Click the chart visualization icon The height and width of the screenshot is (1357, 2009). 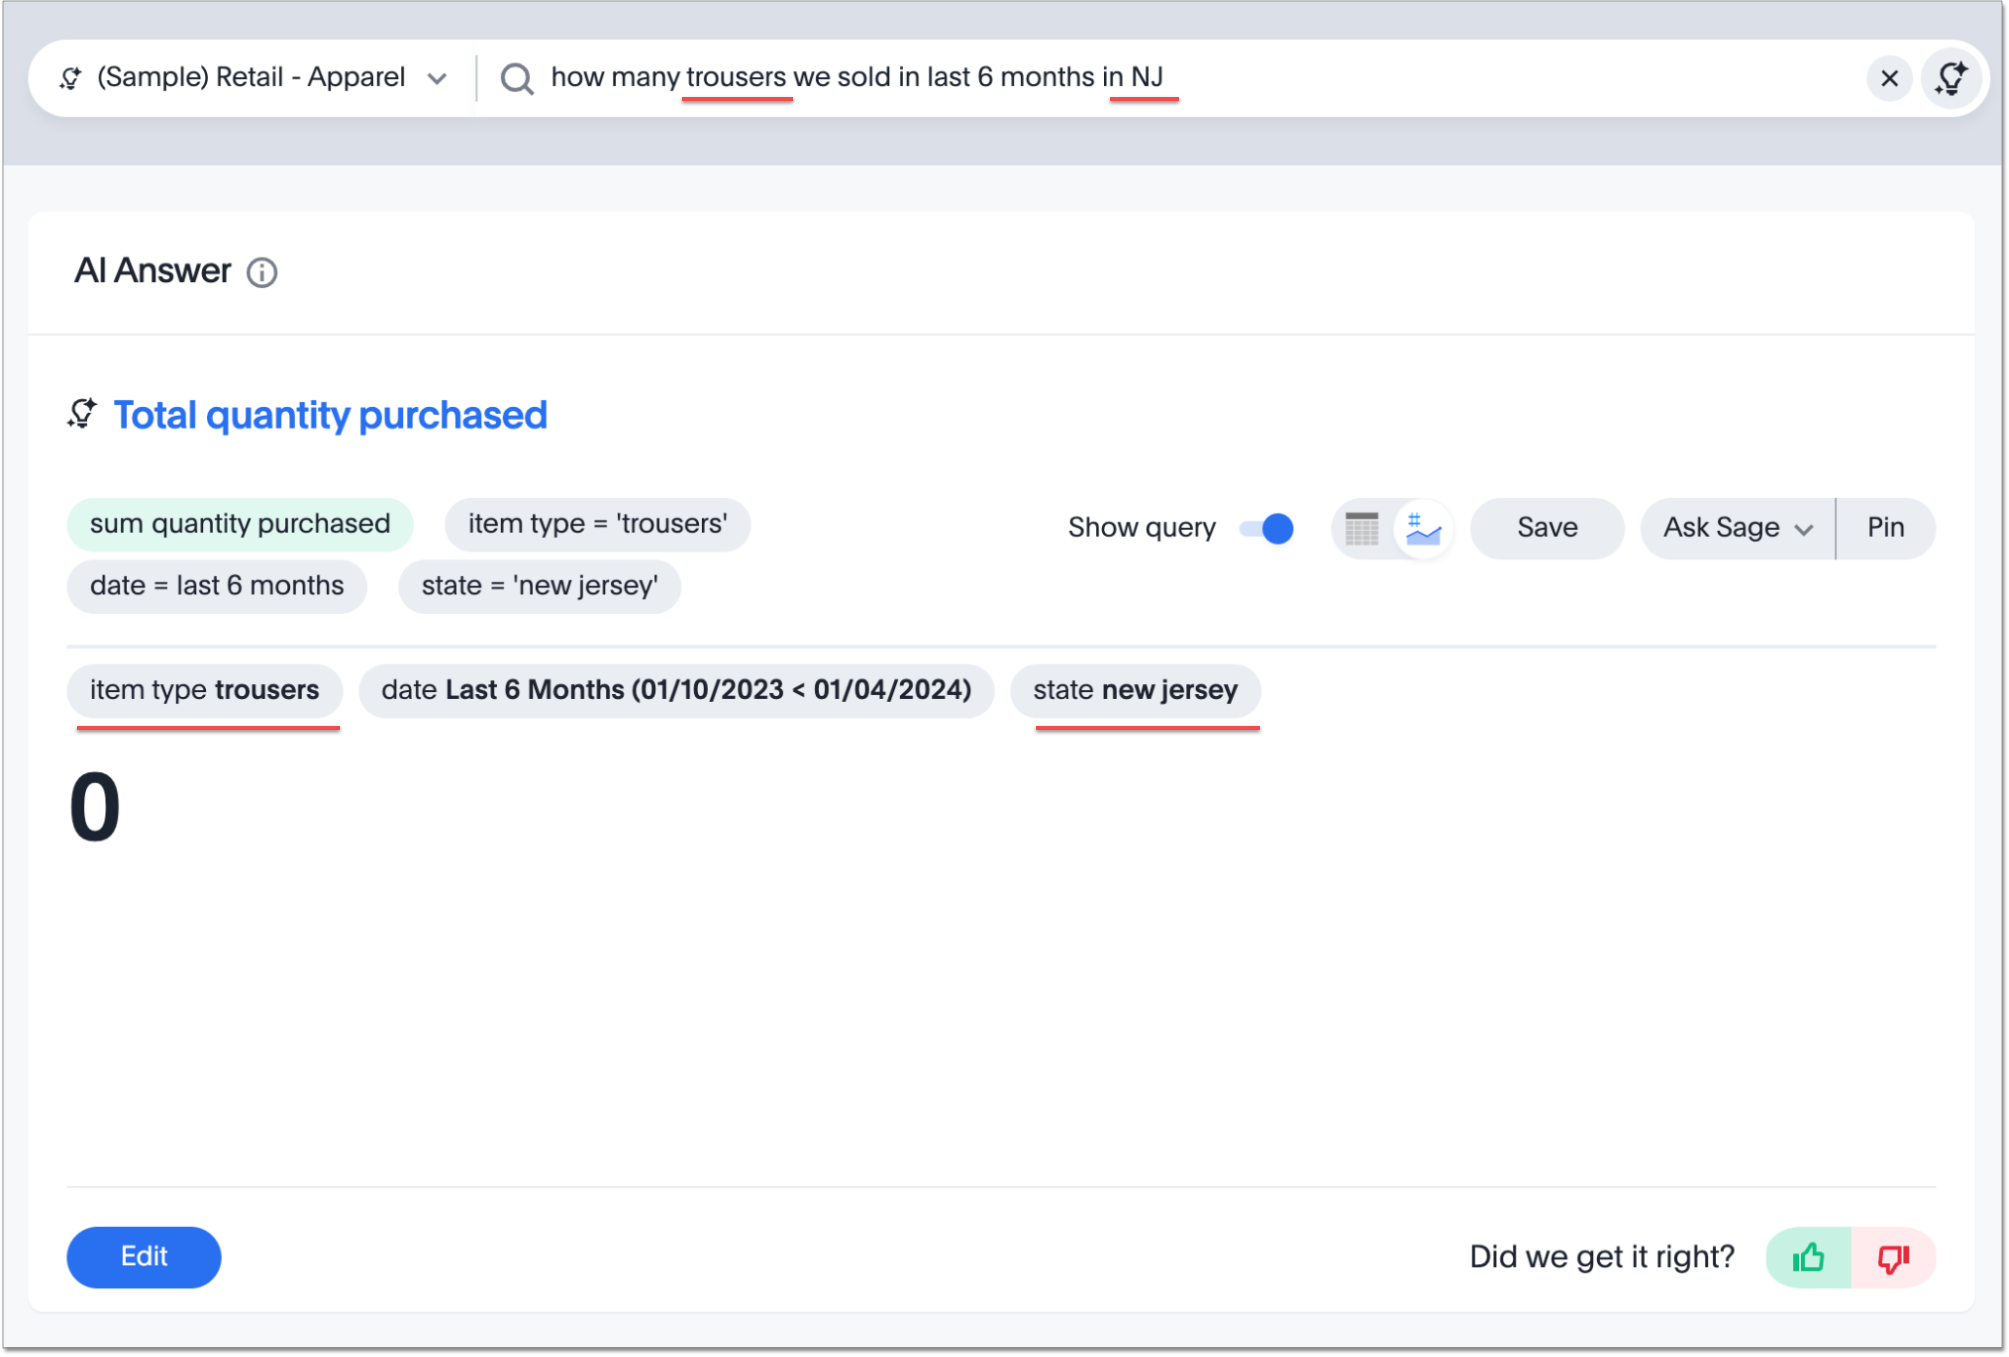pos(1422,527)
